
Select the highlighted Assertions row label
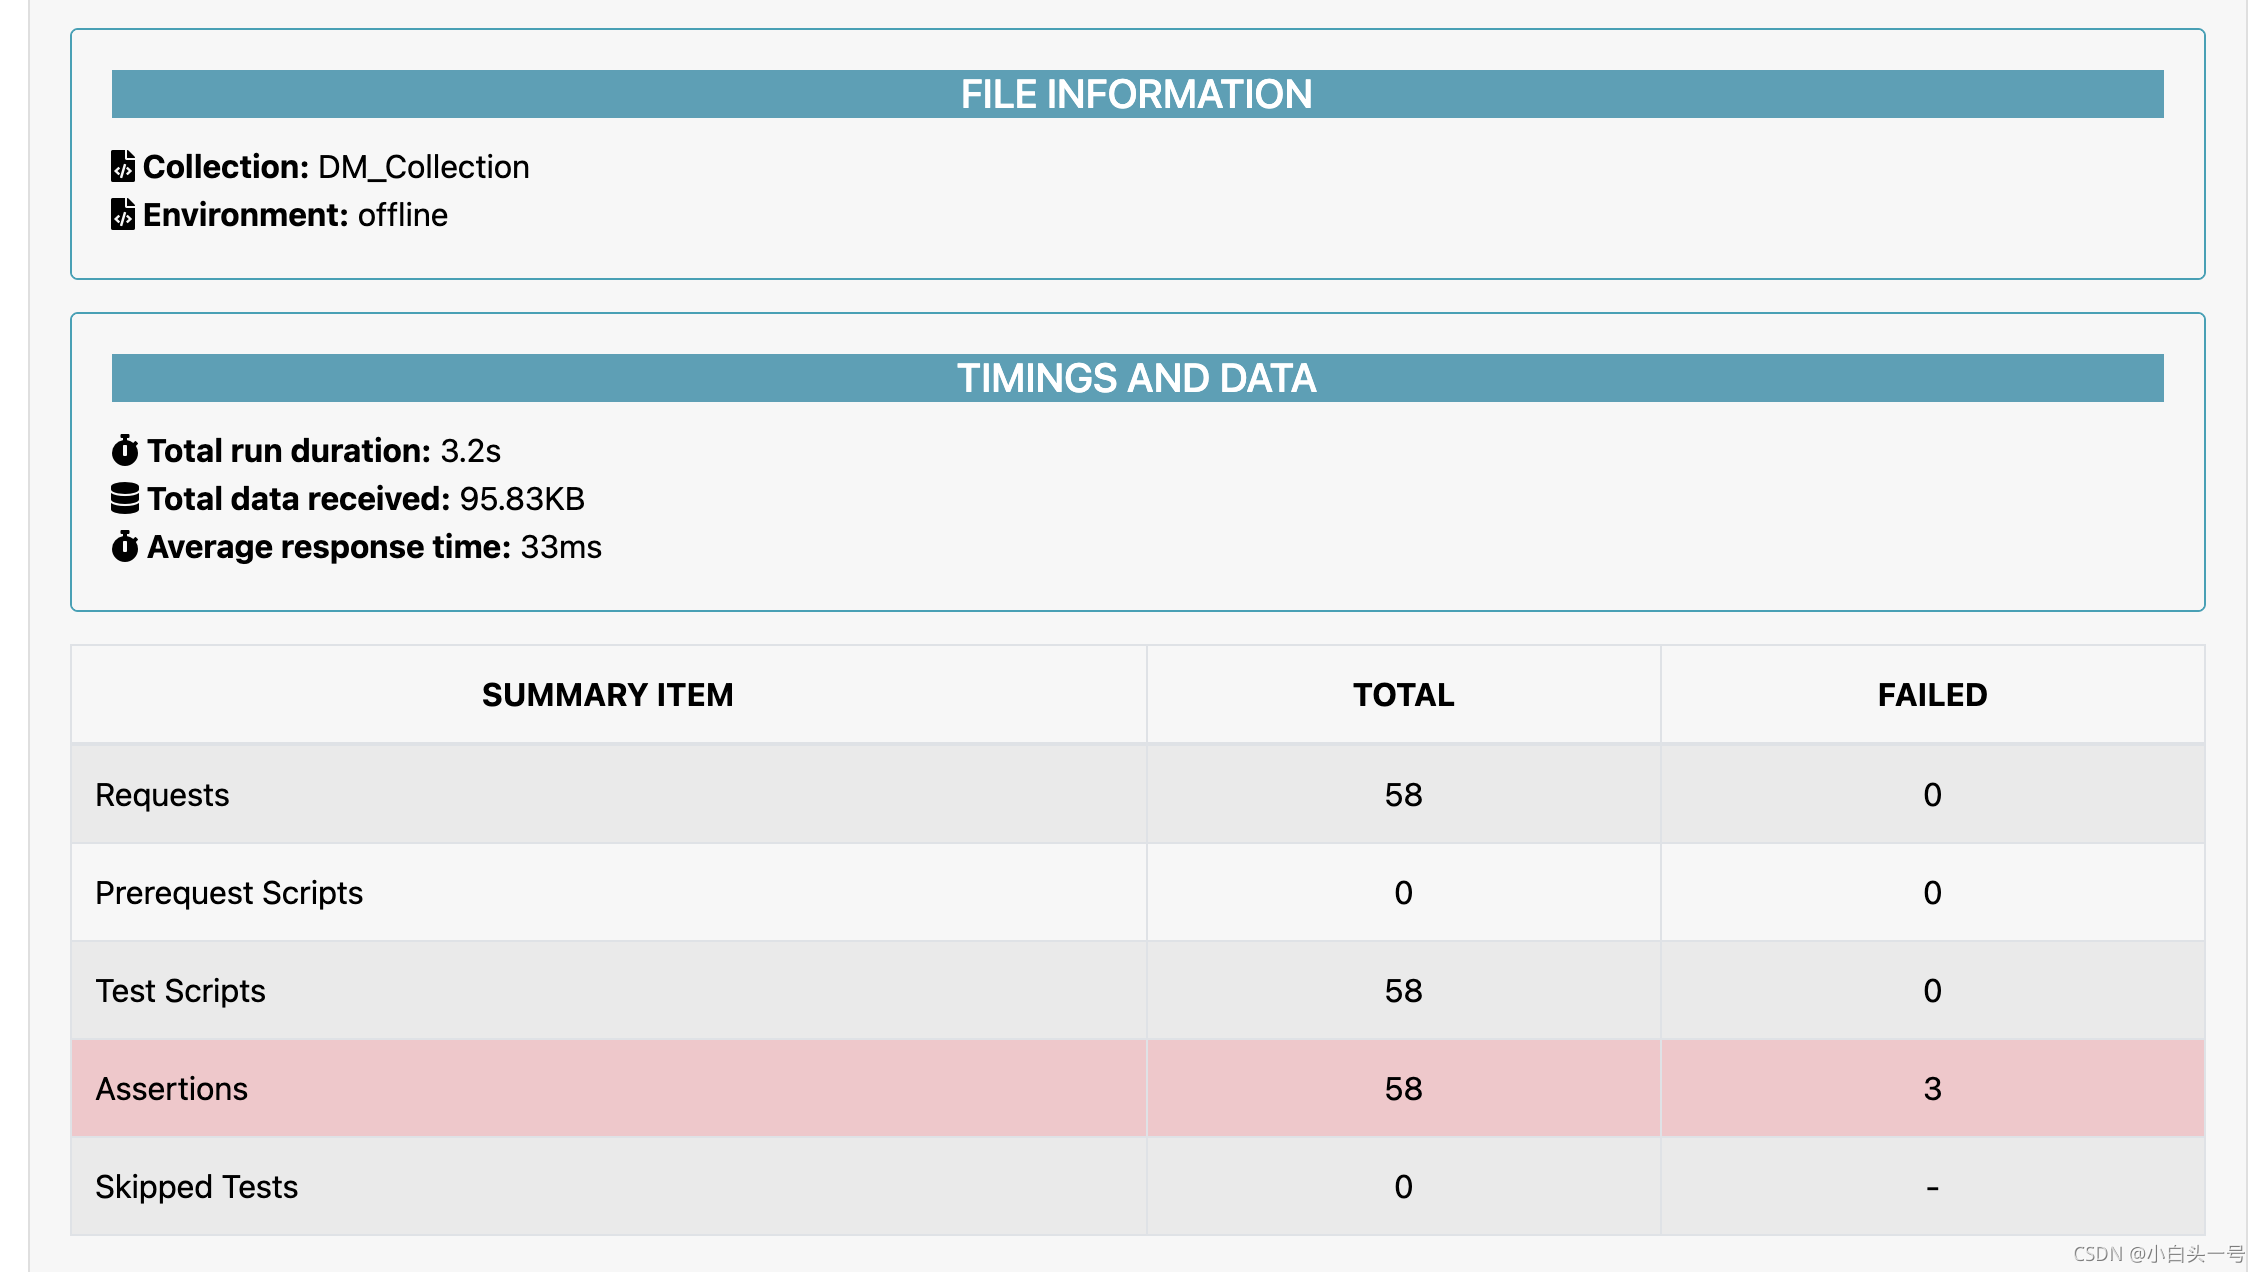coord(171,1088)
